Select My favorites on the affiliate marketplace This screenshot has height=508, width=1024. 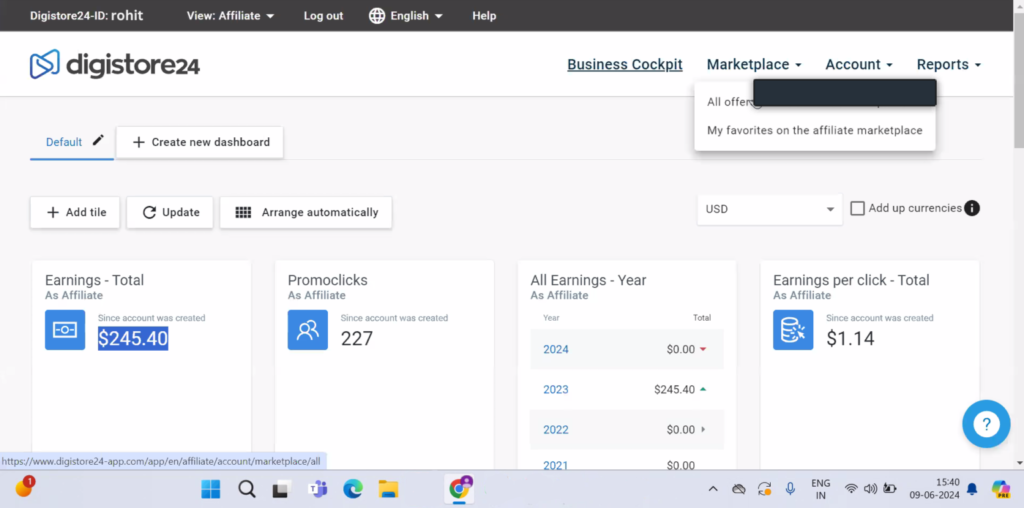pyautogui.click(x=814, y=130)
